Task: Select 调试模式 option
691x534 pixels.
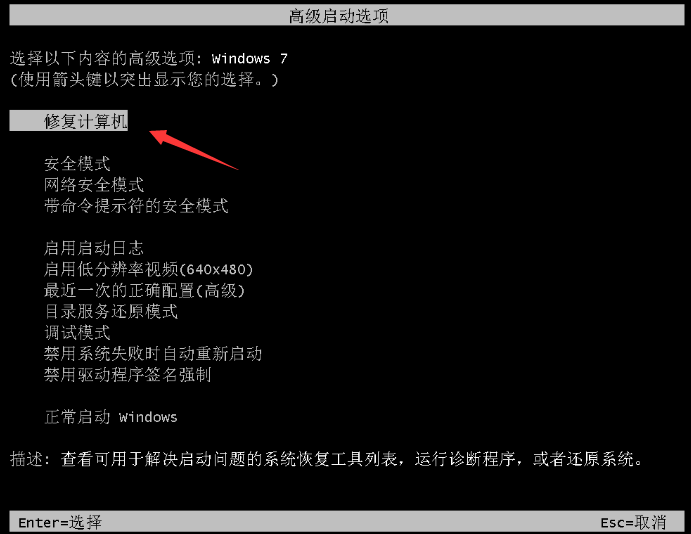Action: pos(77,332)
